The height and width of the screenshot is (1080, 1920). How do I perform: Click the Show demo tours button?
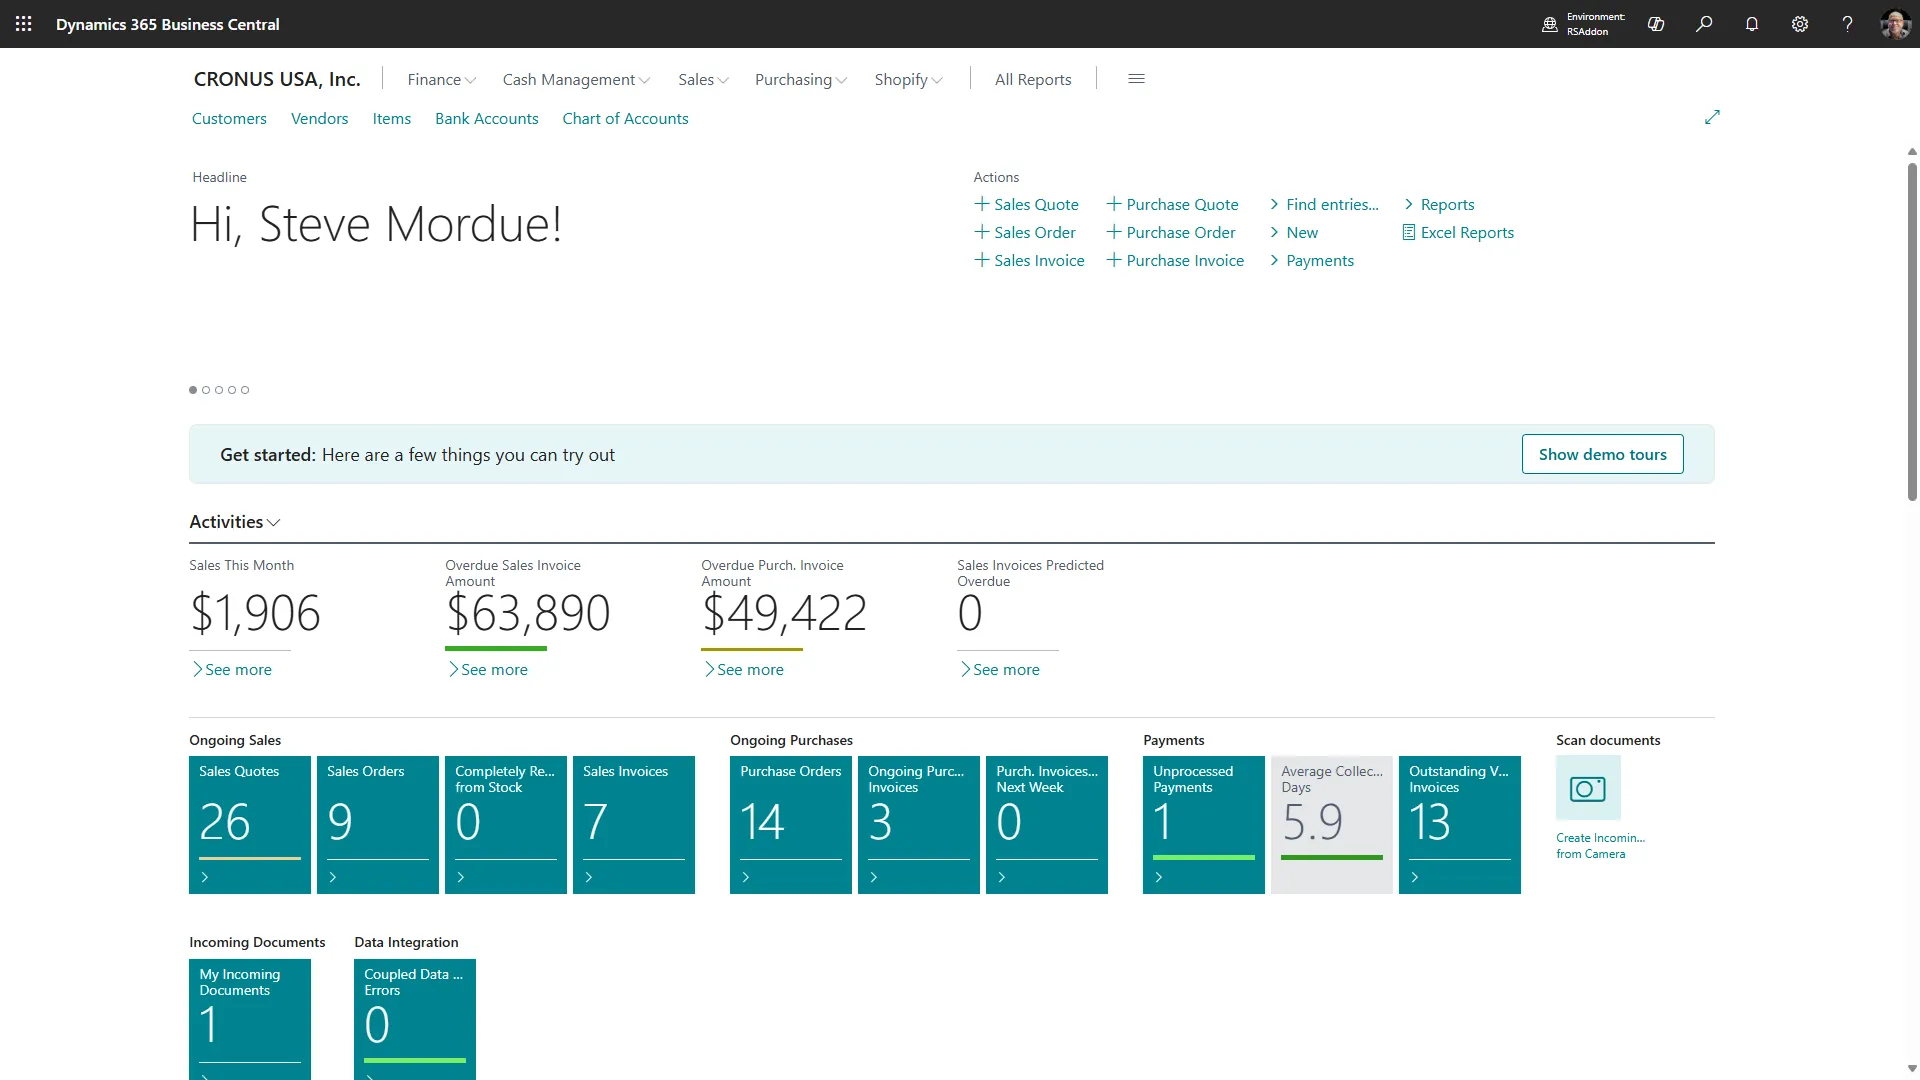coord(1602,454)
